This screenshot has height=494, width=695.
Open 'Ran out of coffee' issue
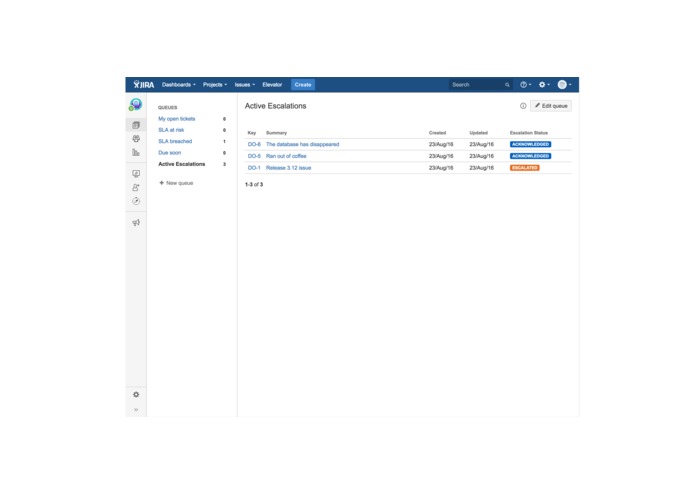pyautogui.click(x=286, y=156)
